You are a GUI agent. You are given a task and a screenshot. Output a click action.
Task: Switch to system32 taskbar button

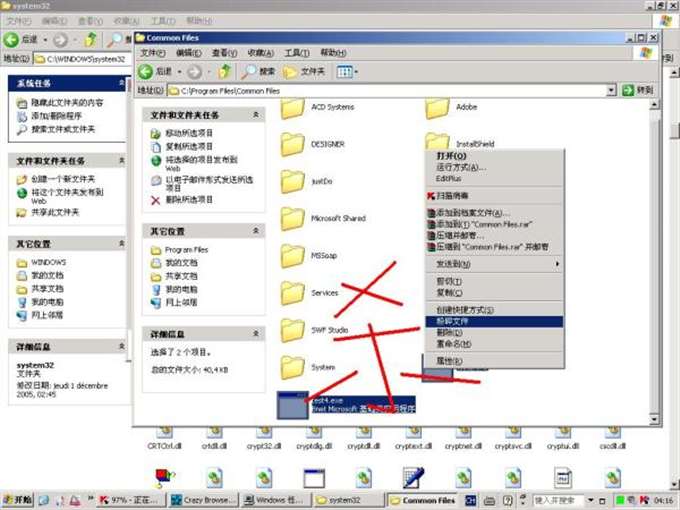point(348,500)
